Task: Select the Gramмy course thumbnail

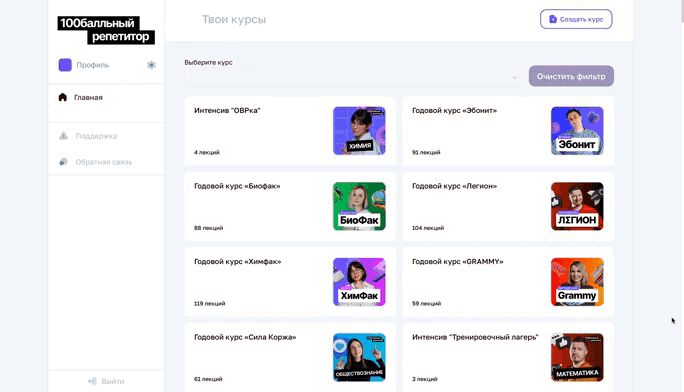Action: coord(577,282)
